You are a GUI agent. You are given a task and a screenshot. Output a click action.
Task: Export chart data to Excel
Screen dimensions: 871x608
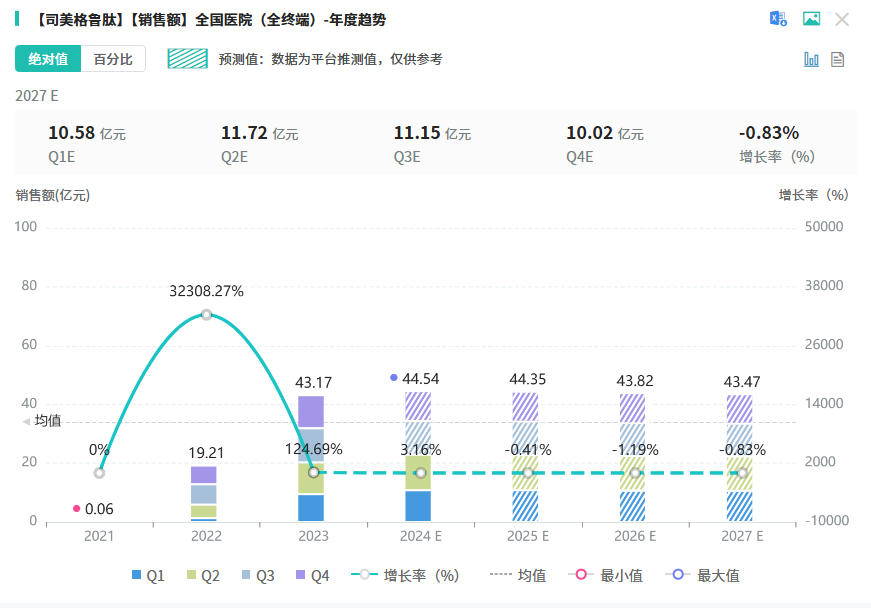click(x=778, y=19)
